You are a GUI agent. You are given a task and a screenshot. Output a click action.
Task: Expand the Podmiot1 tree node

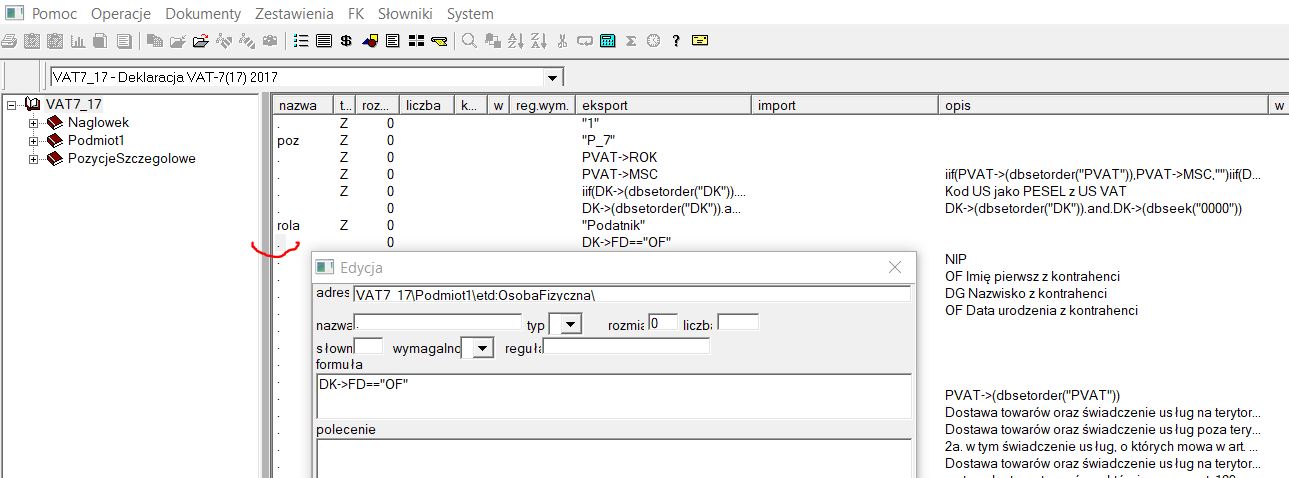pyautogui.click(x=34, y=141)
